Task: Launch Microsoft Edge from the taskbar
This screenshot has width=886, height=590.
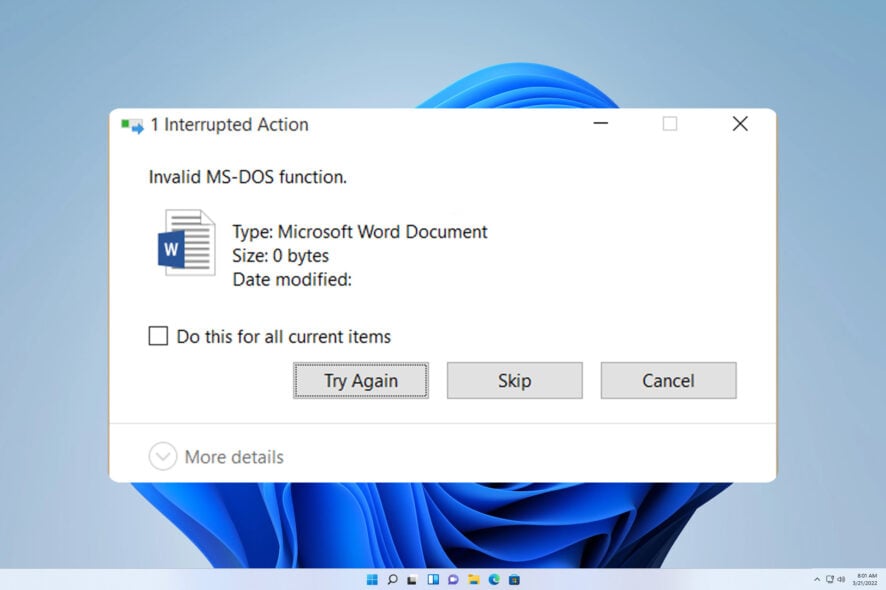Action: [495, 579]
